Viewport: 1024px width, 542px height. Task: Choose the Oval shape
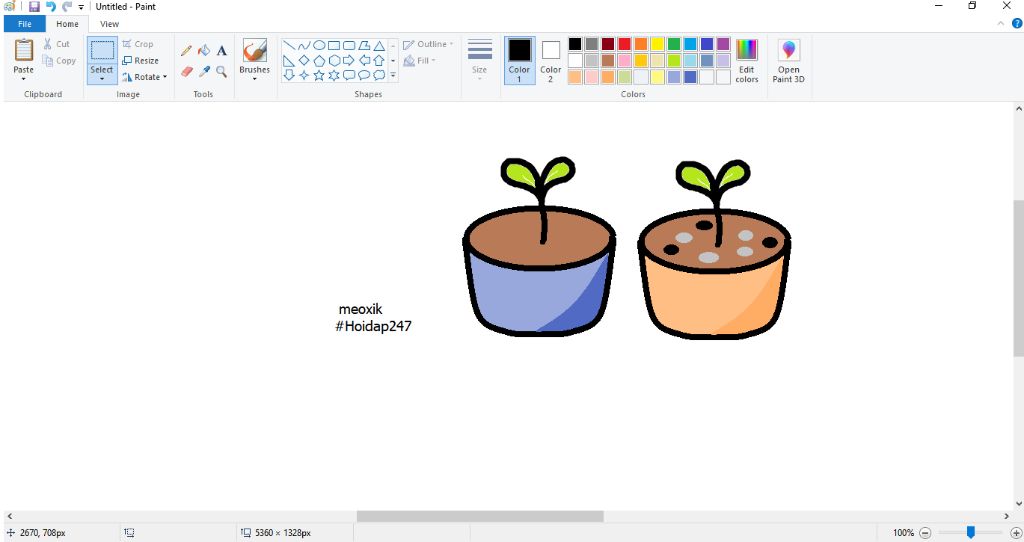point(319,46)
